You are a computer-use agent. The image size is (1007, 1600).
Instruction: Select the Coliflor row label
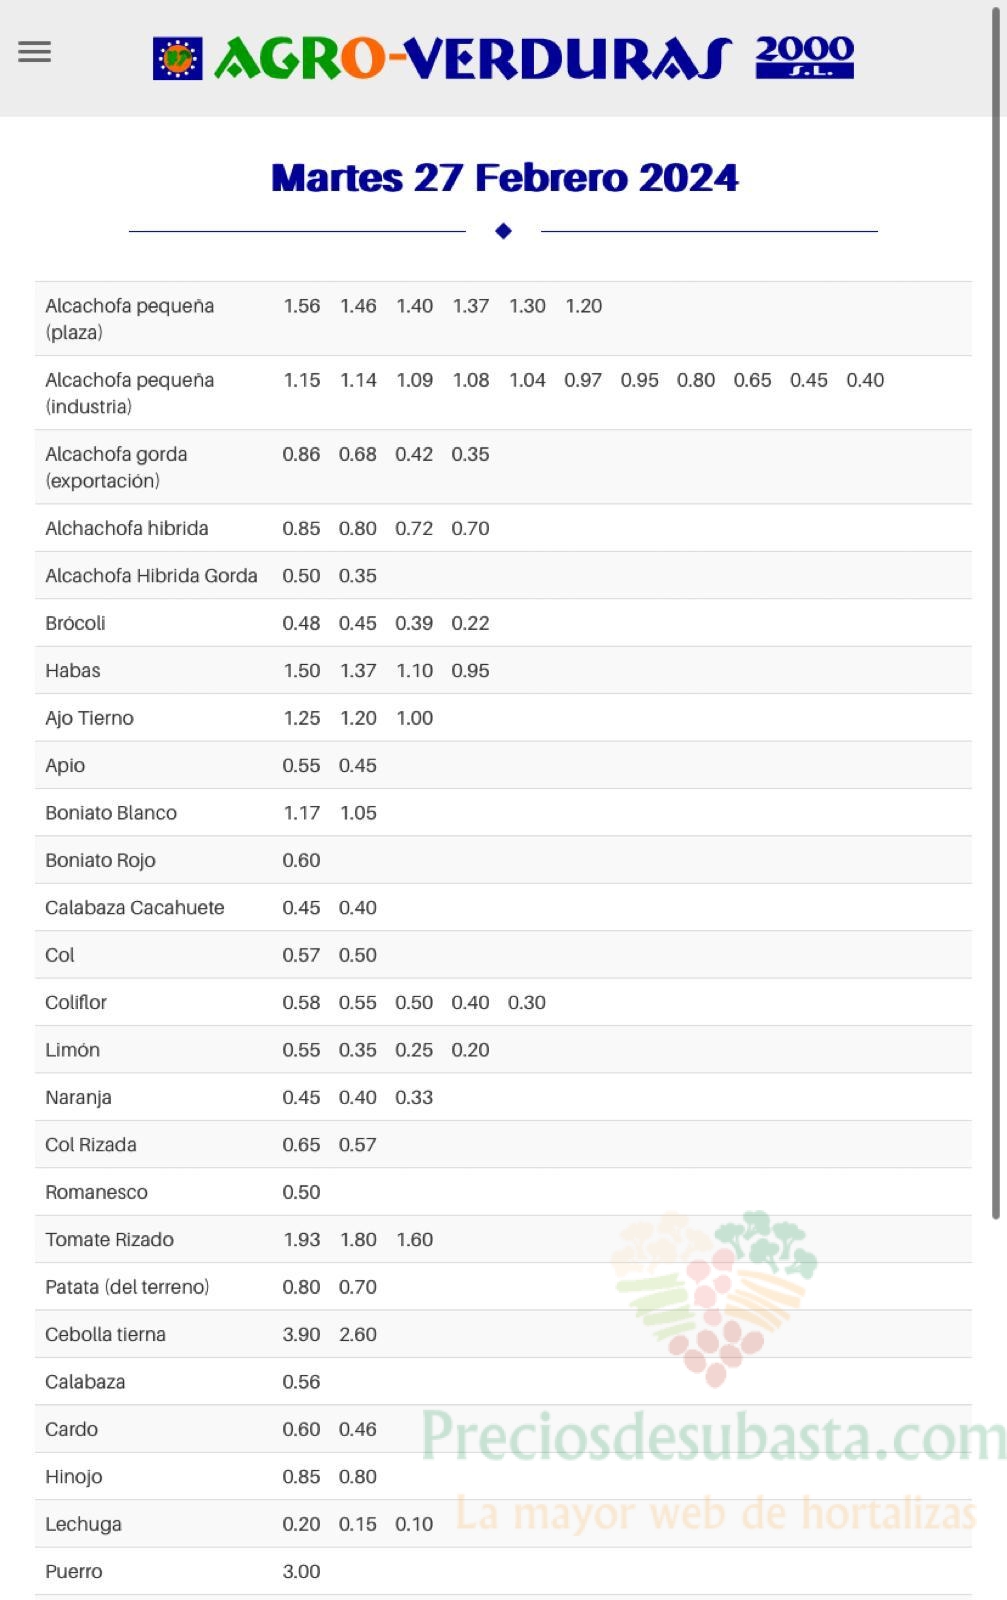[76, 1002]
